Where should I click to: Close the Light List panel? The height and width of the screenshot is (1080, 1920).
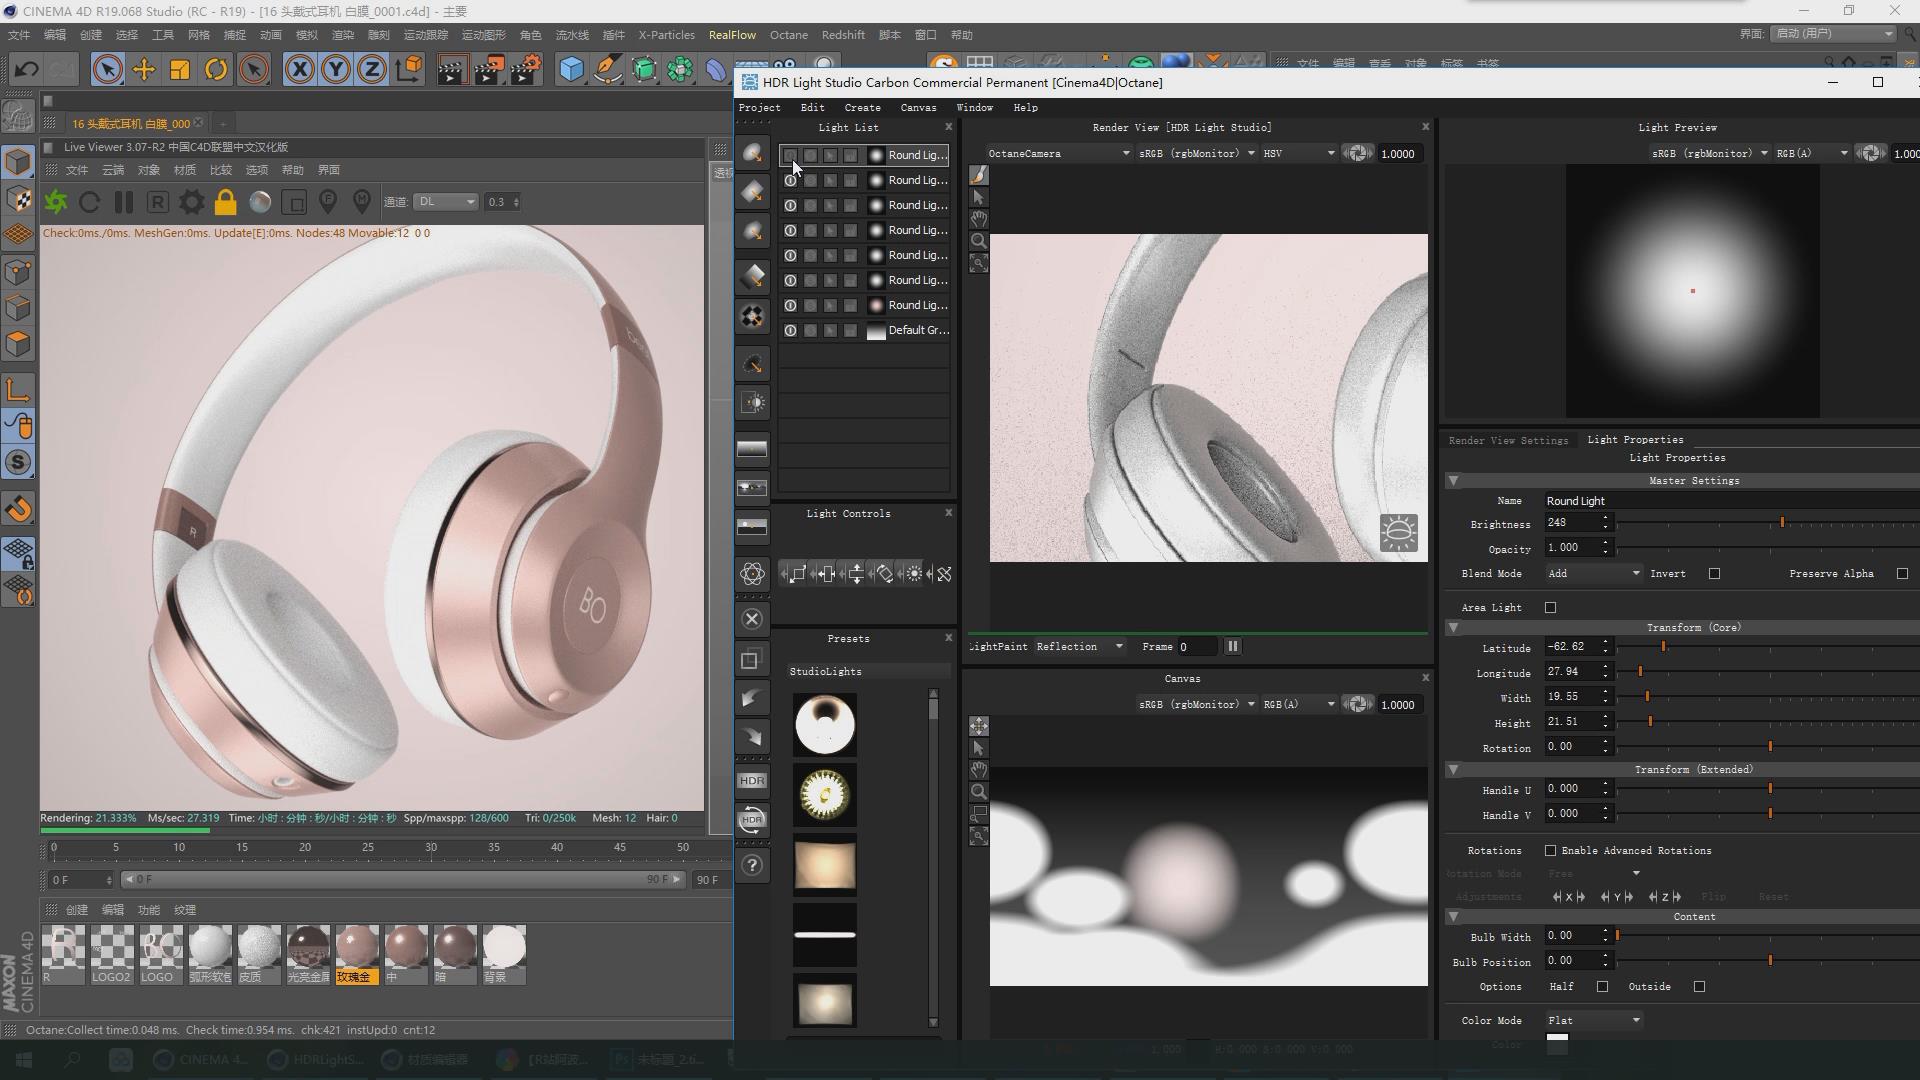949,127
